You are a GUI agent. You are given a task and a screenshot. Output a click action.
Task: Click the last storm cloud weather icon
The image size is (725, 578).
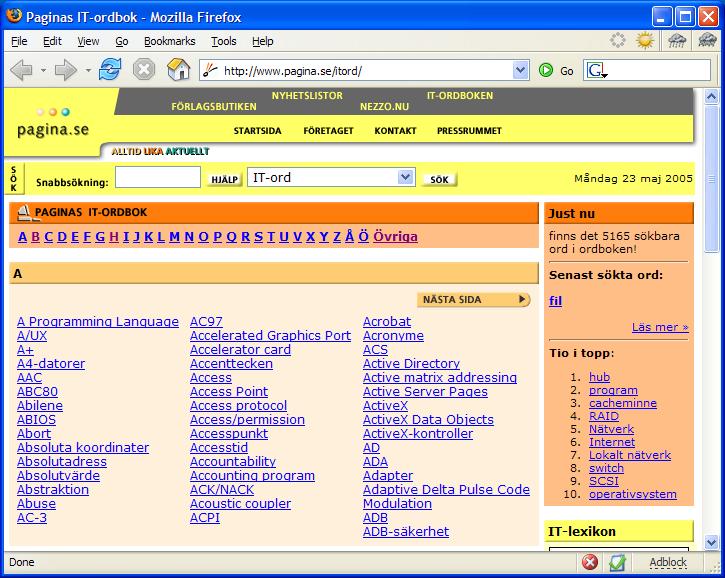click(707, 41)
